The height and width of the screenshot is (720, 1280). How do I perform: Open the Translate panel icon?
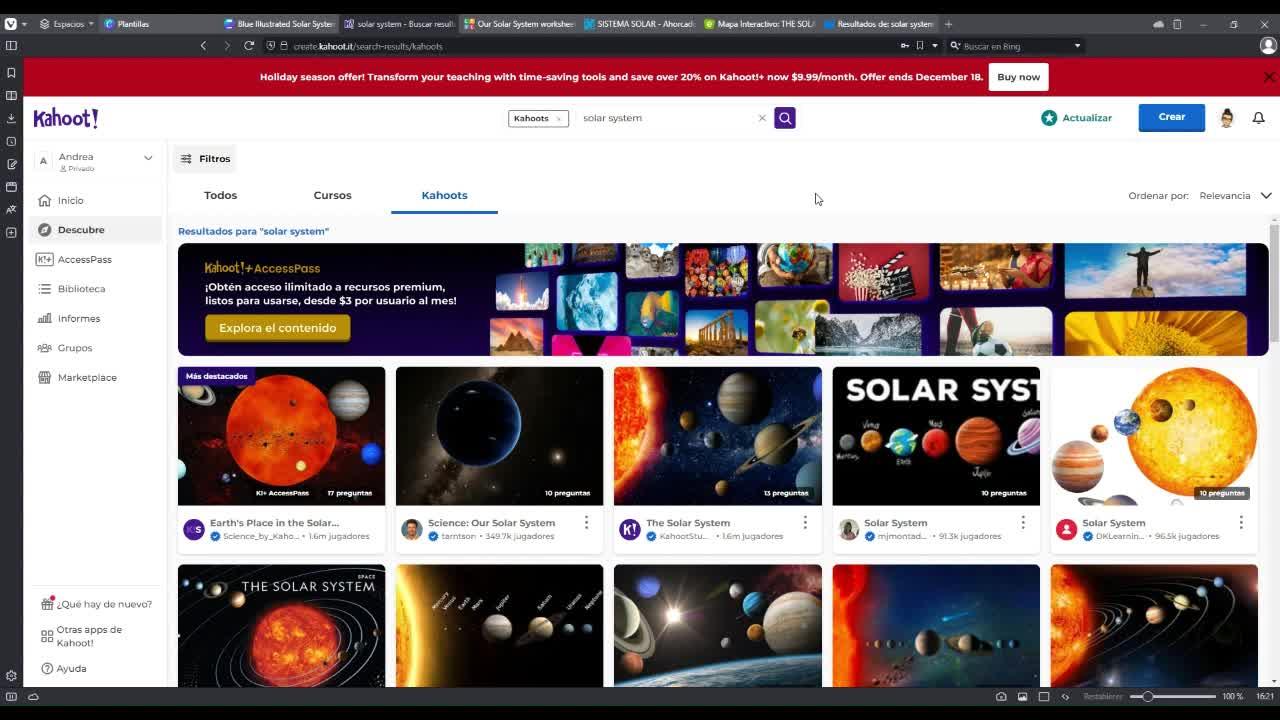coord(11,209)
